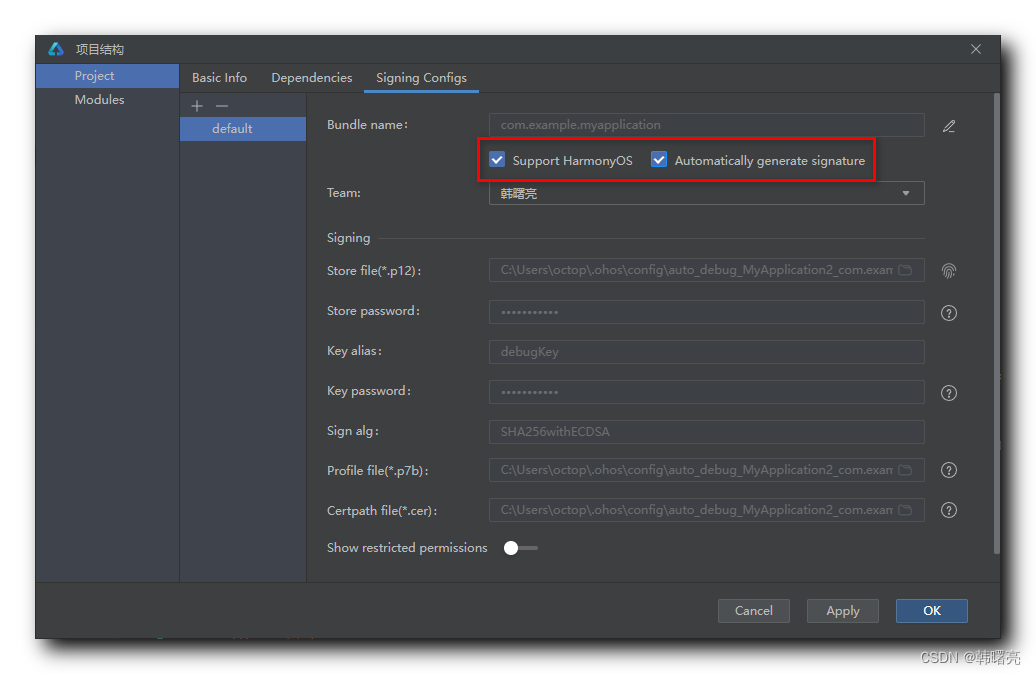
Task: Toggle Show restricted permissions switch
Action: coord(519,547)
